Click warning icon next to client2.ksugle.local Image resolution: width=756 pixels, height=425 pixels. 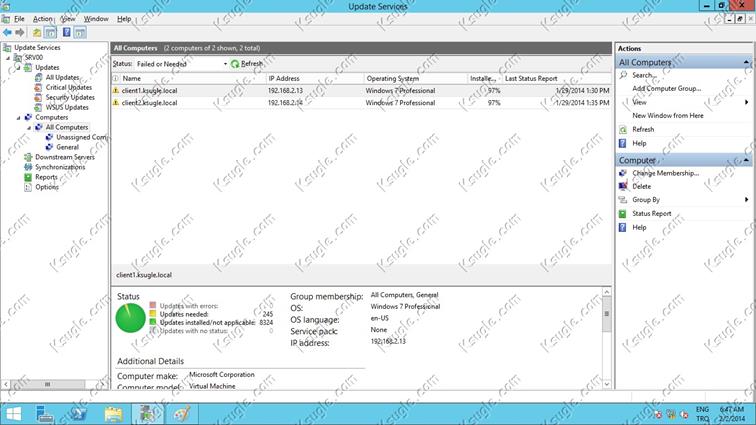[116, 103]
